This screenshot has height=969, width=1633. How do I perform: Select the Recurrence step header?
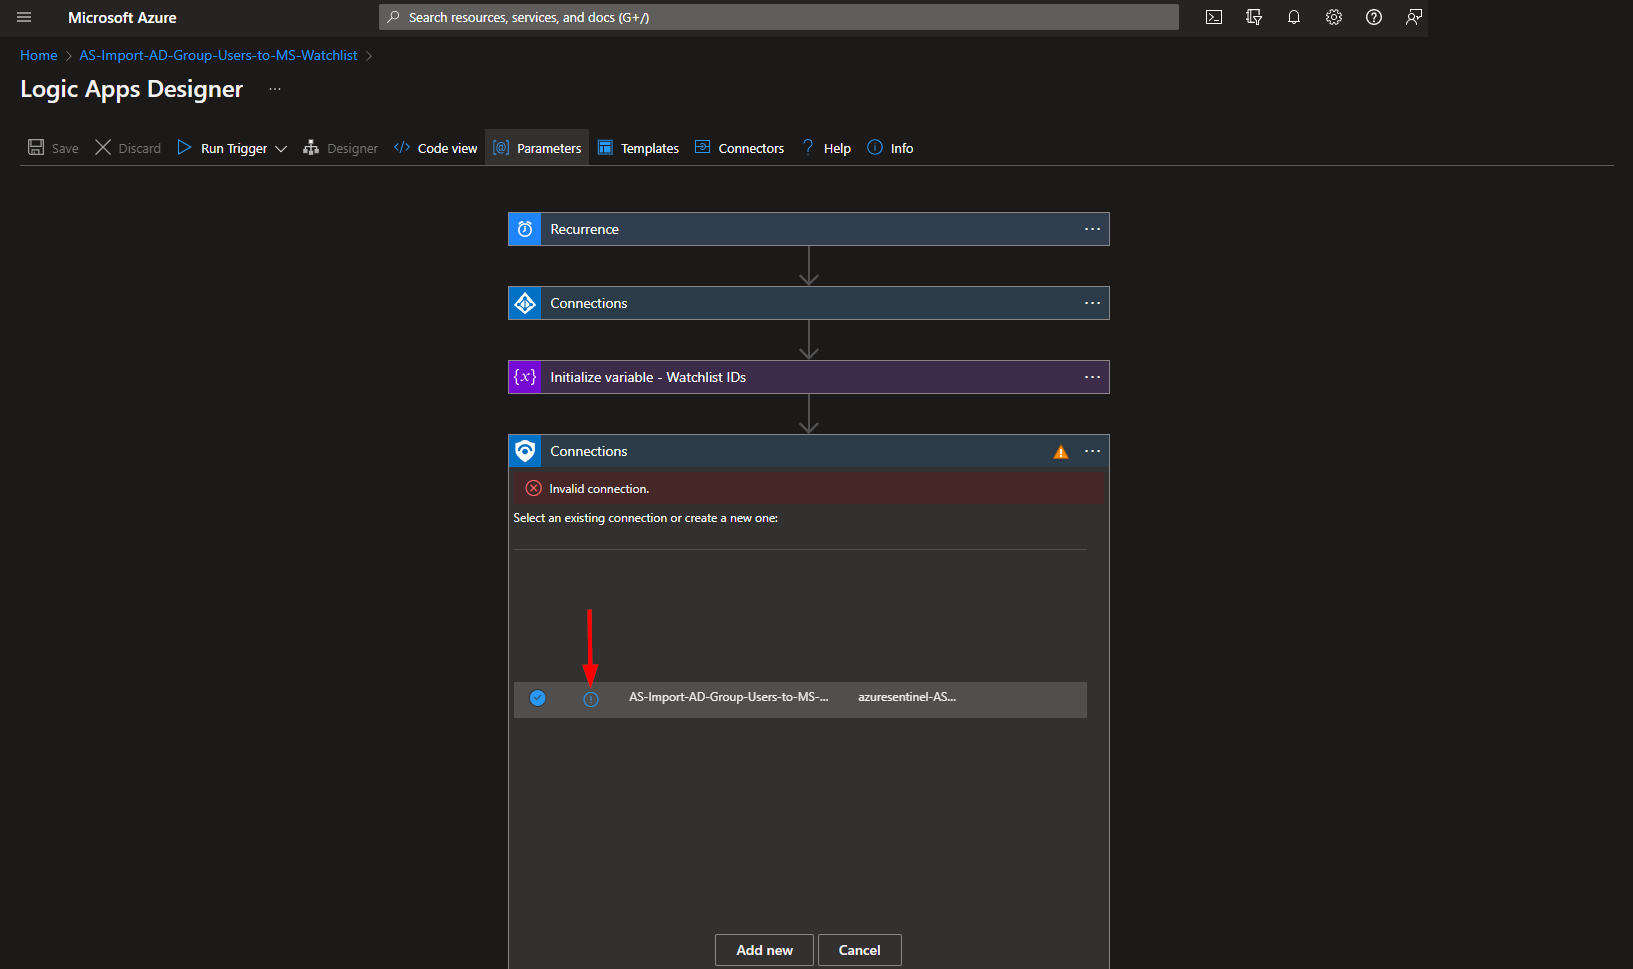[809, 229]
